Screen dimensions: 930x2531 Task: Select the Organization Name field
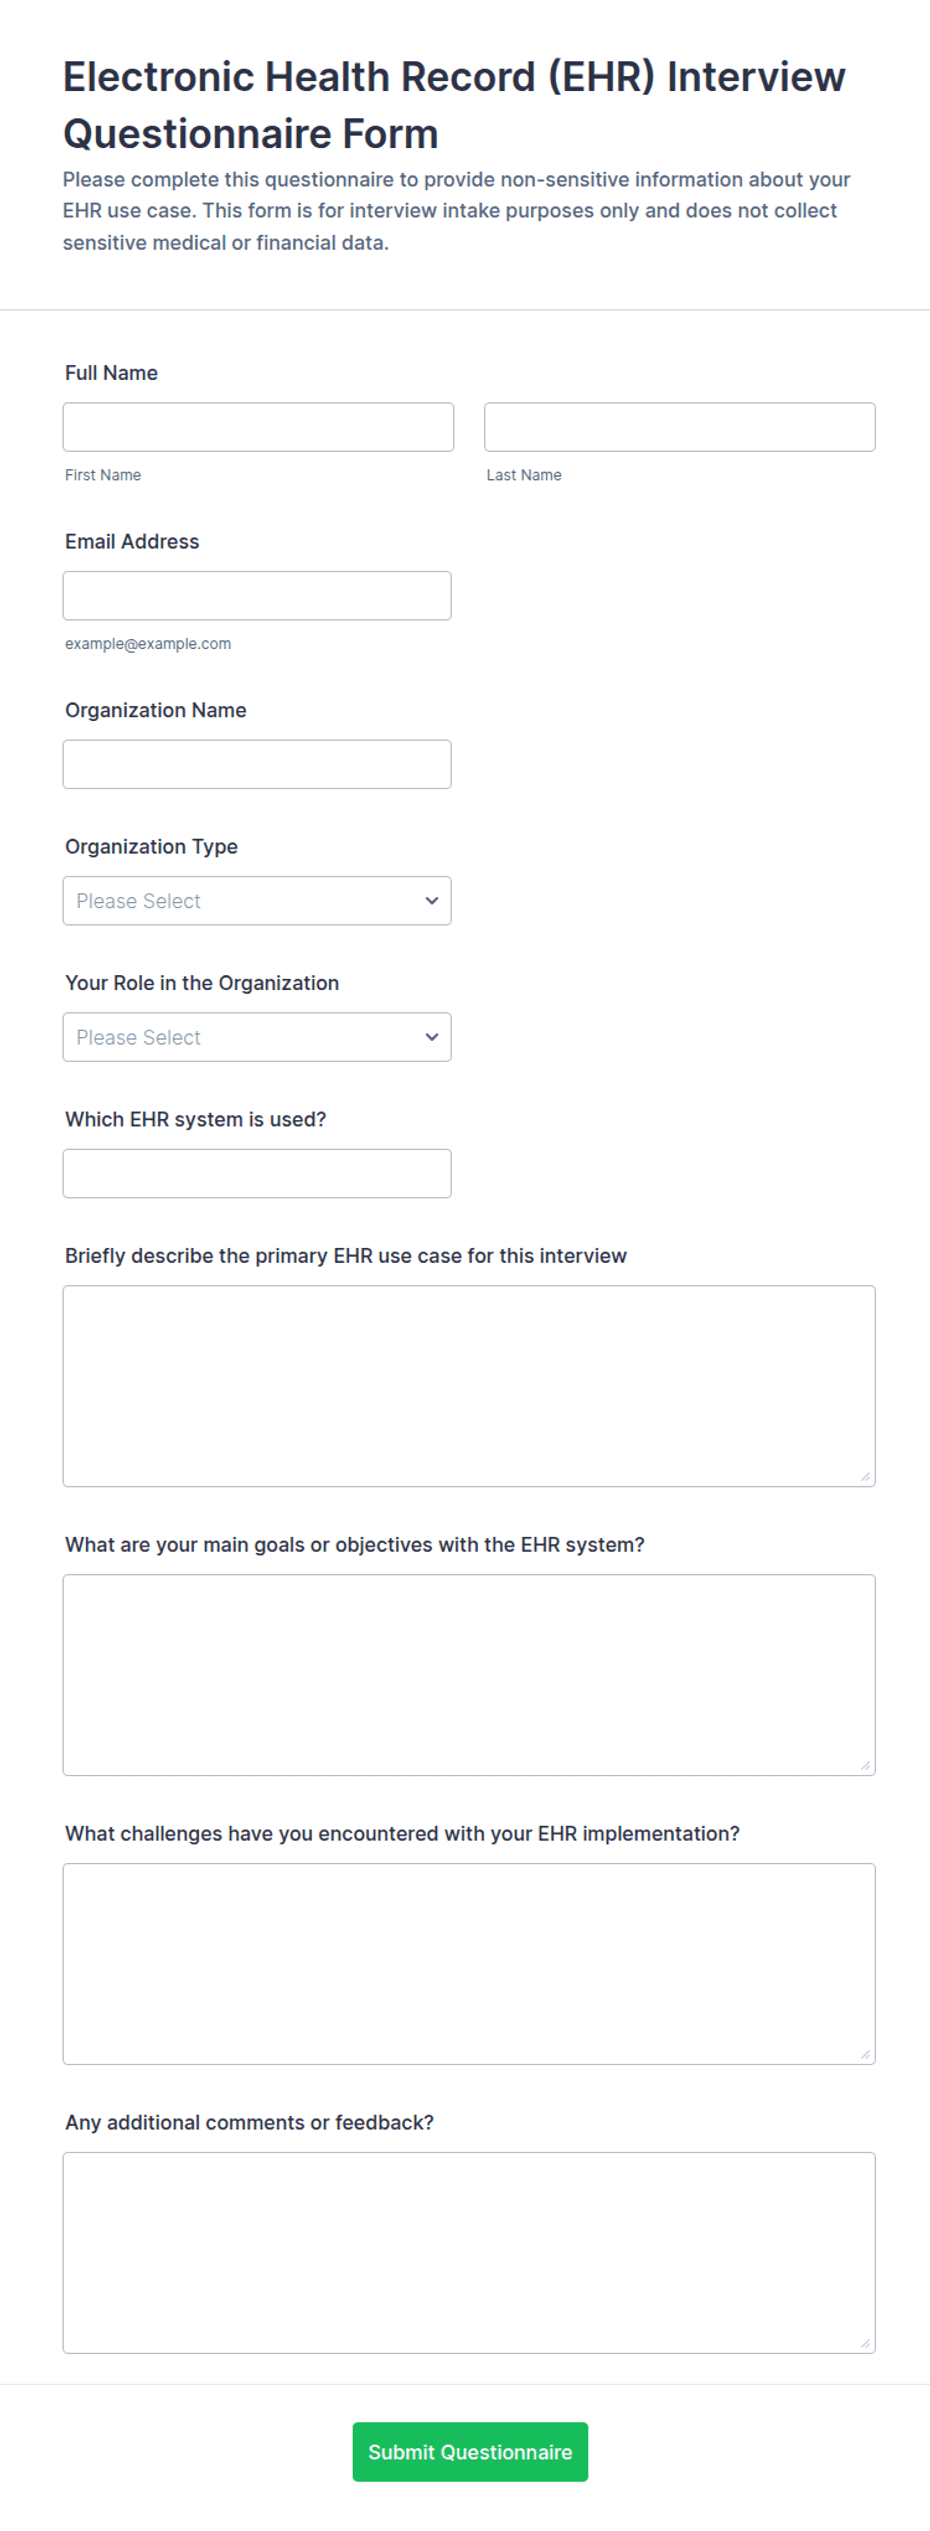257,765
